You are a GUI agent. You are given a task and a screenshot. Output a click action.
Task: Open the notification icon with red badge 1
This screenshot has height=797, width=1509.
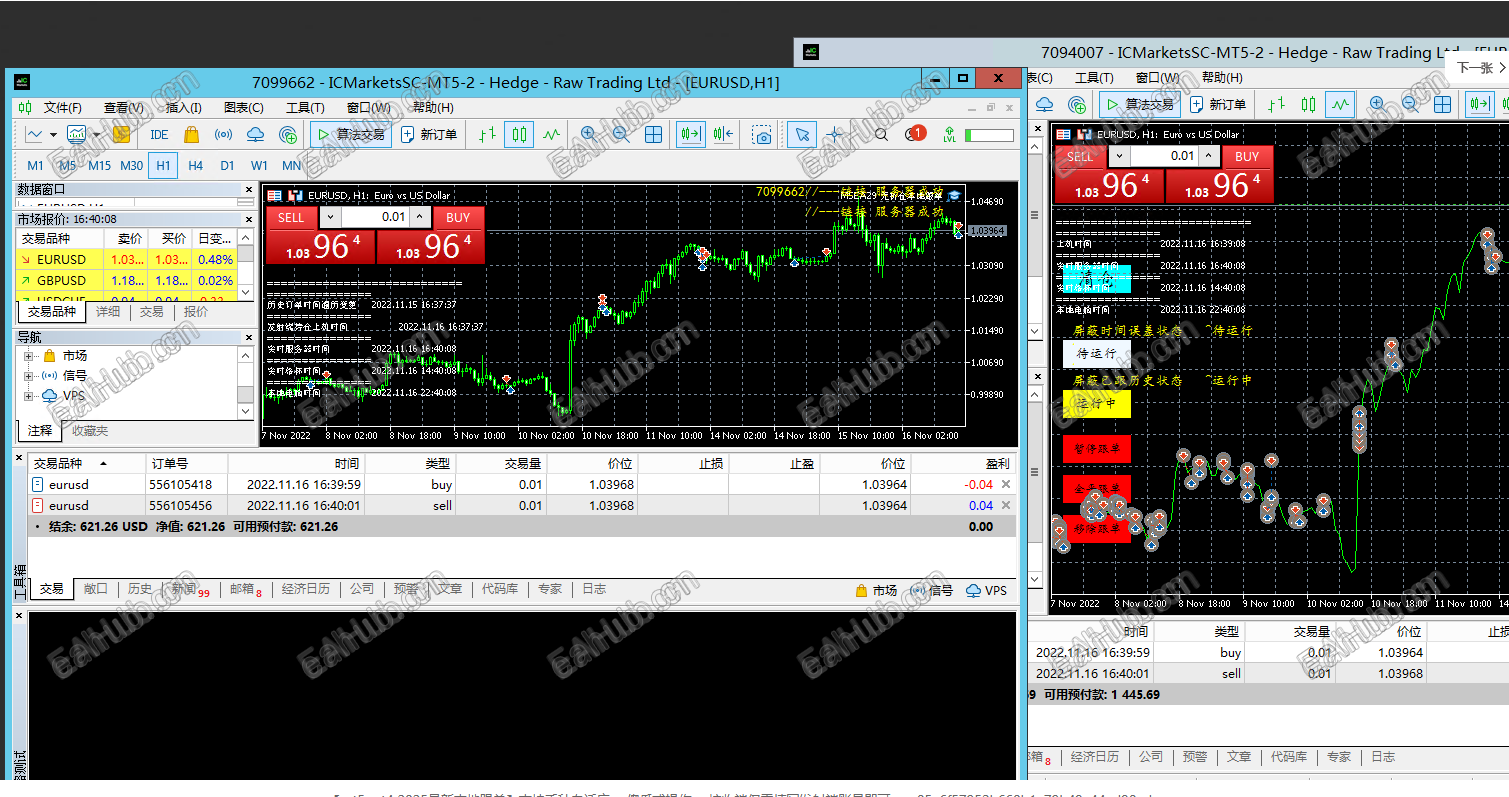pos(914,134)
